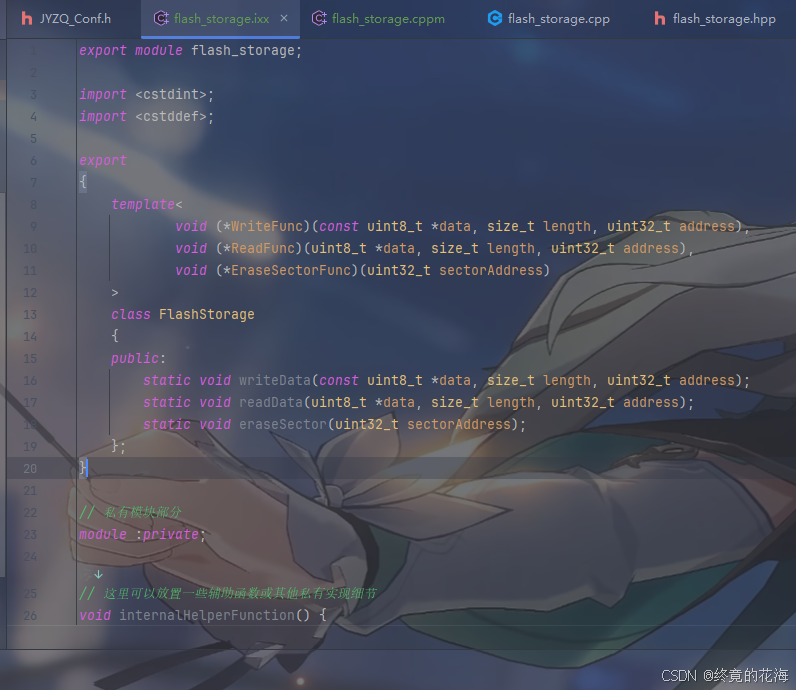Click the class name FlashStorage
The height and width of the screenshot is (690, 796).
click(207, 314)
